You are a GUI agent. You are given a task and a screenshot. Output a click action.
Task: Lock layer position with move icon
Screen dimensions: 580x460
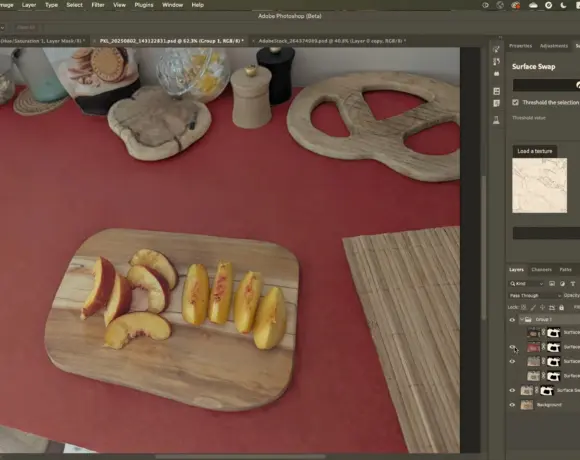click(x=542, y=307)
